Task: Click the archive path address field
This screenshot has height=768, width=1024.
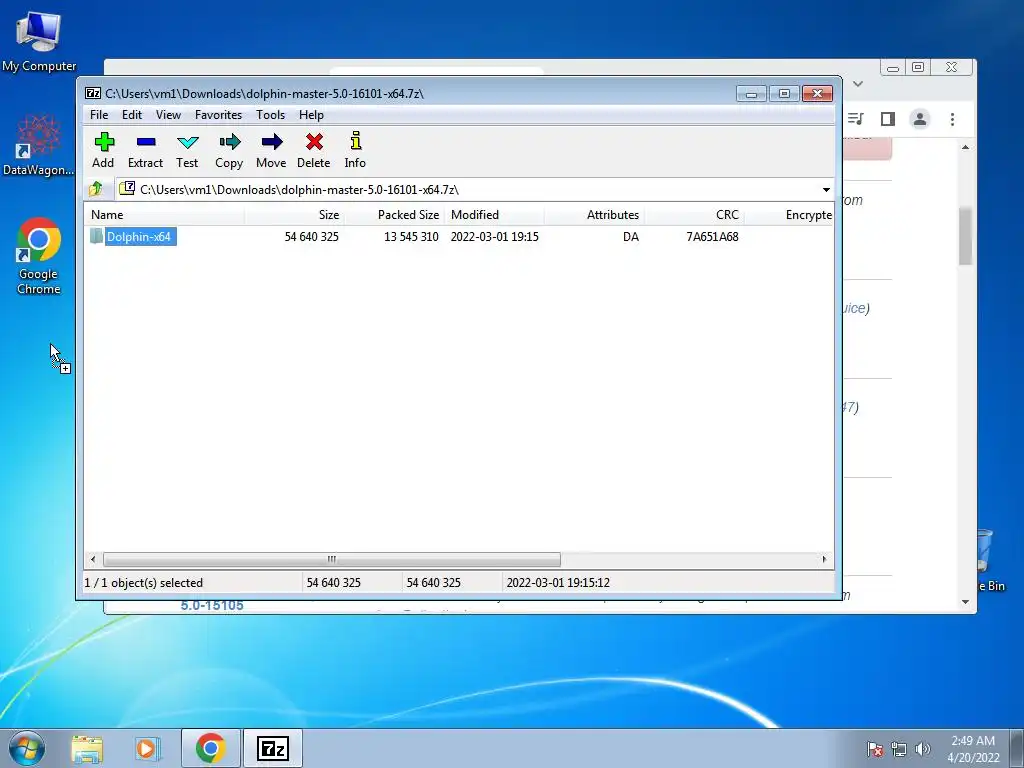Action: click(467, 189)
